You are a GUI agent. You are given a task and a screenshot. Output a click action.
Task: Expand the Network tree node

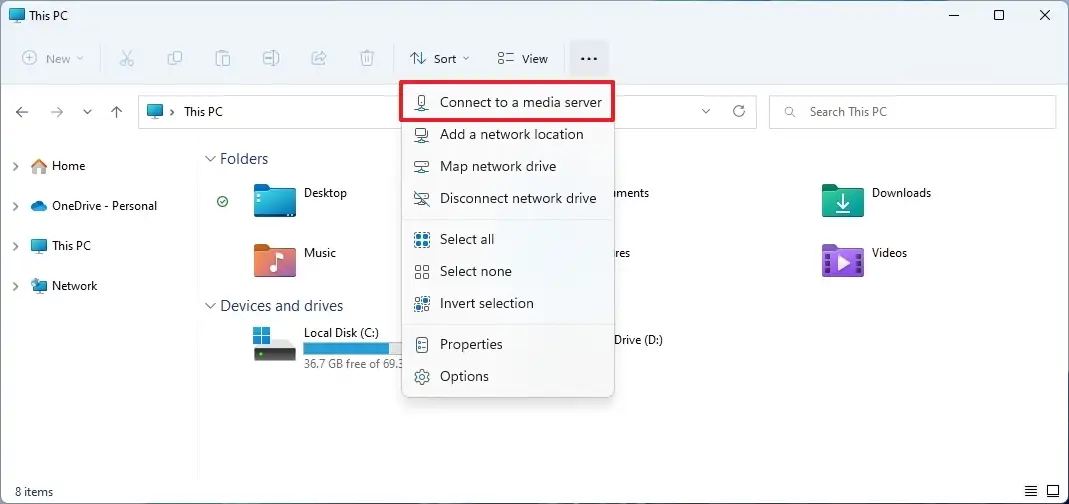(15, 286)
